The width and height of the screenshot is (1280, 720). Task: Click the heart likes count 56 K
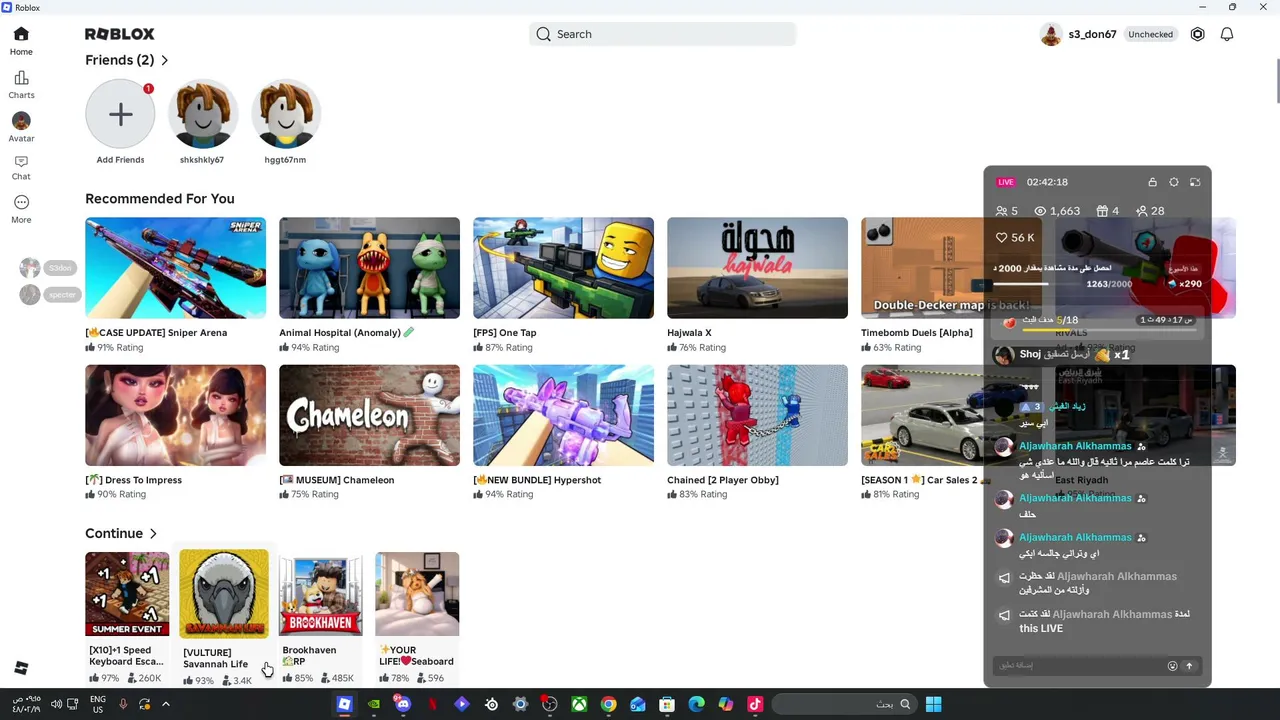pos(1015,238)
